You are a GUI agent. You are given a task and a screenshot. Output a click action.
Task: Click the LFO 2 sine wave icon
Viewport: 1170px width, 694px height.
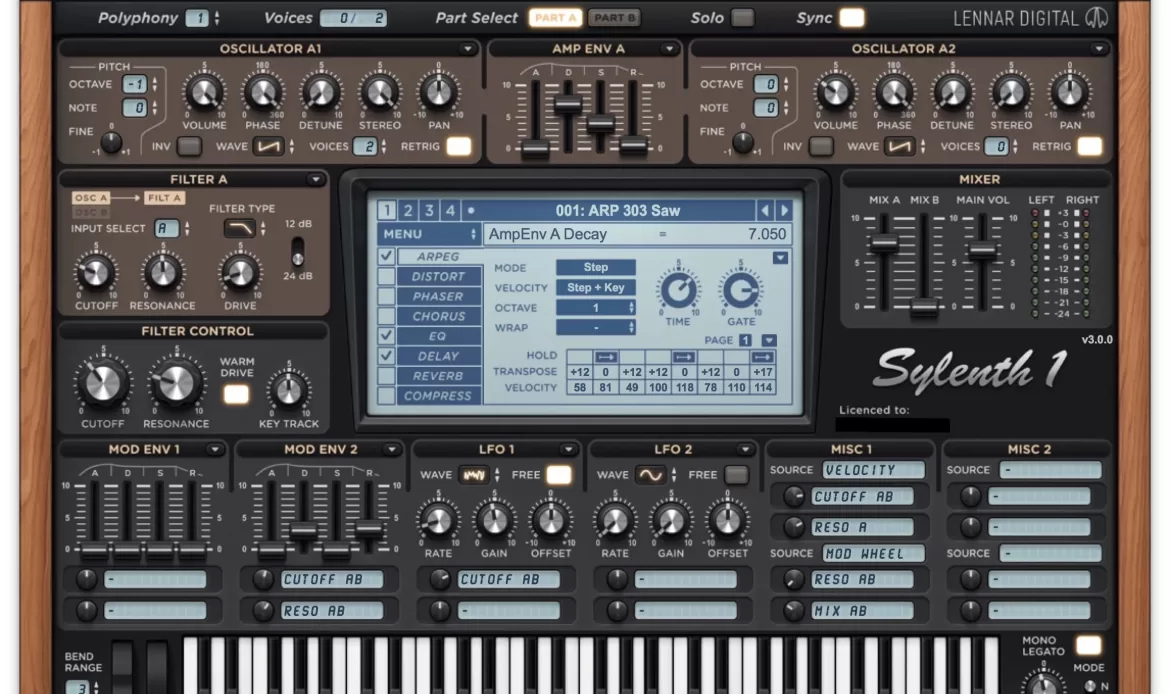pos(650,475)
